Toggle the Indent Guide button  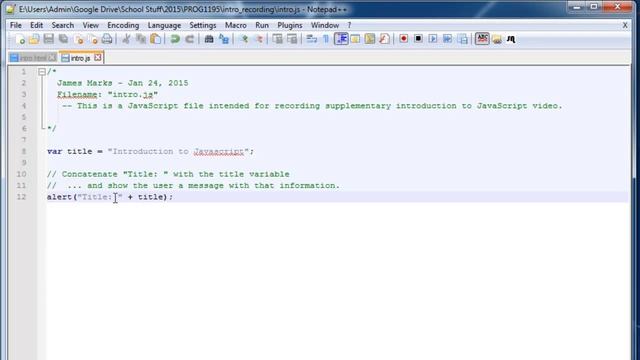click(341, 39)
